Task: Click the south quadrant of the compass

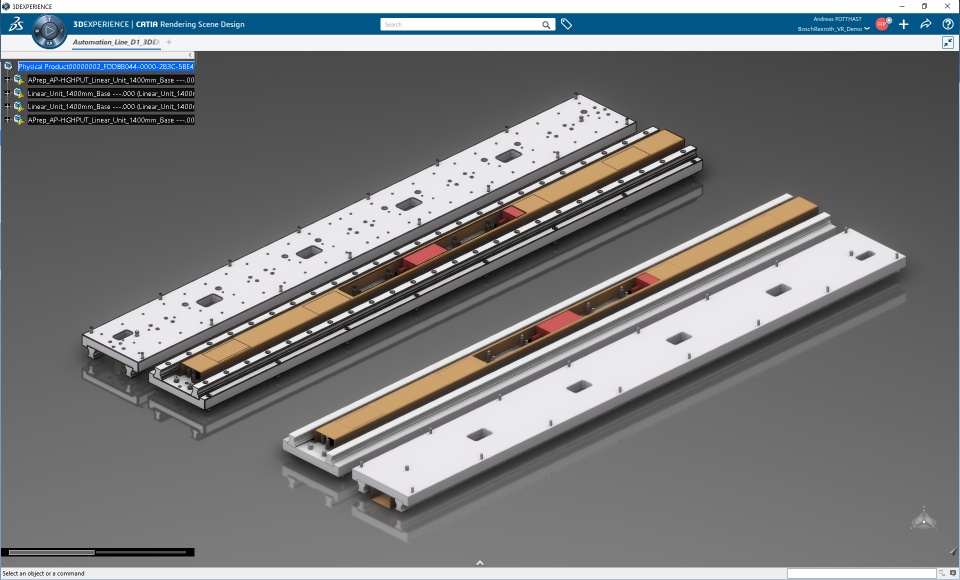Action: point(50,43)
